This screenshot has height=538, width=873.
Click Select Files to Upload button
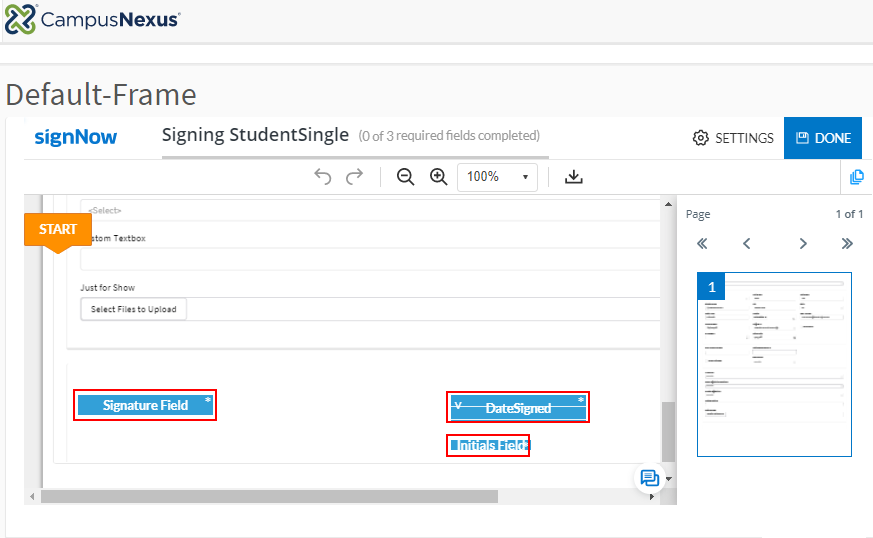133,309
